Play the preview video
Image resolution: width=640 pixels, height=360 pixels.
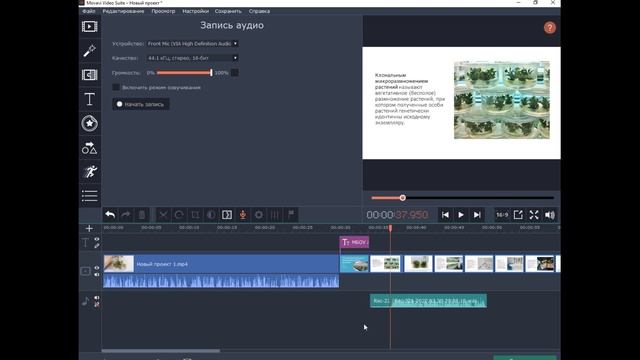pos(461,215)
